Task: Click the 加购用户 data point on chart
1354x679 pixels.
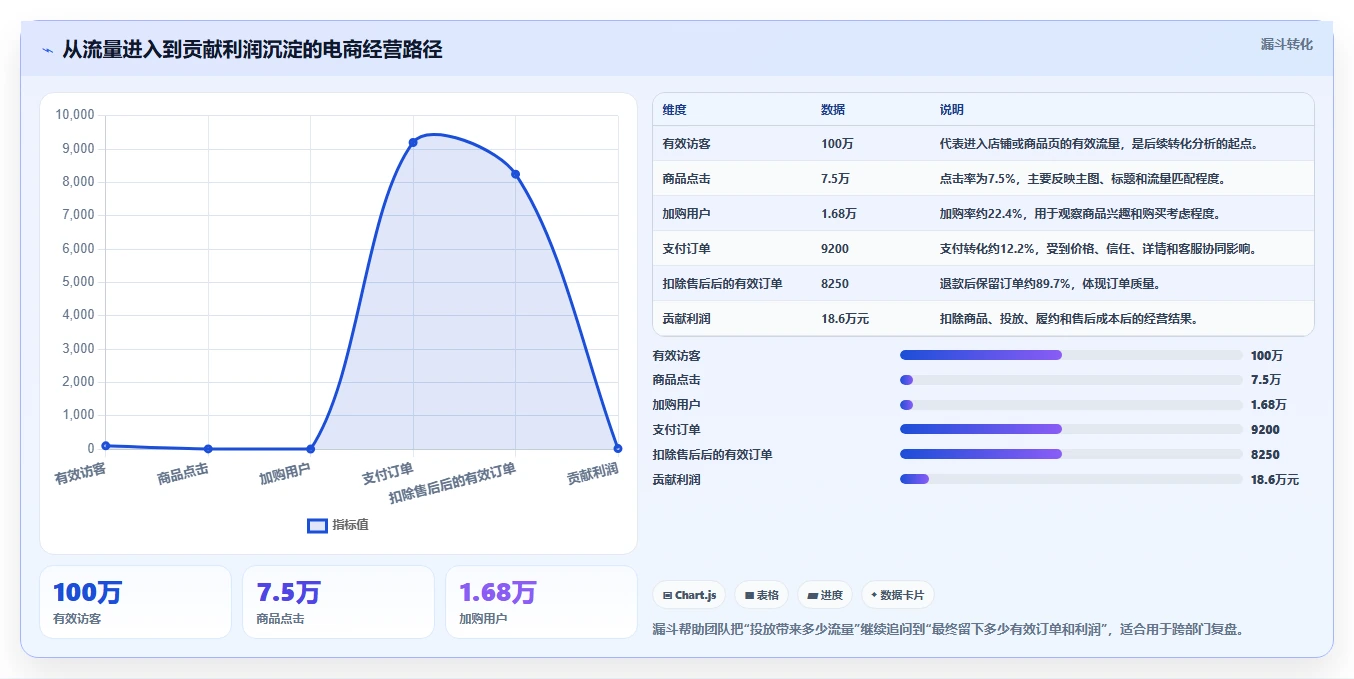Action: click(x=310, y=448)
